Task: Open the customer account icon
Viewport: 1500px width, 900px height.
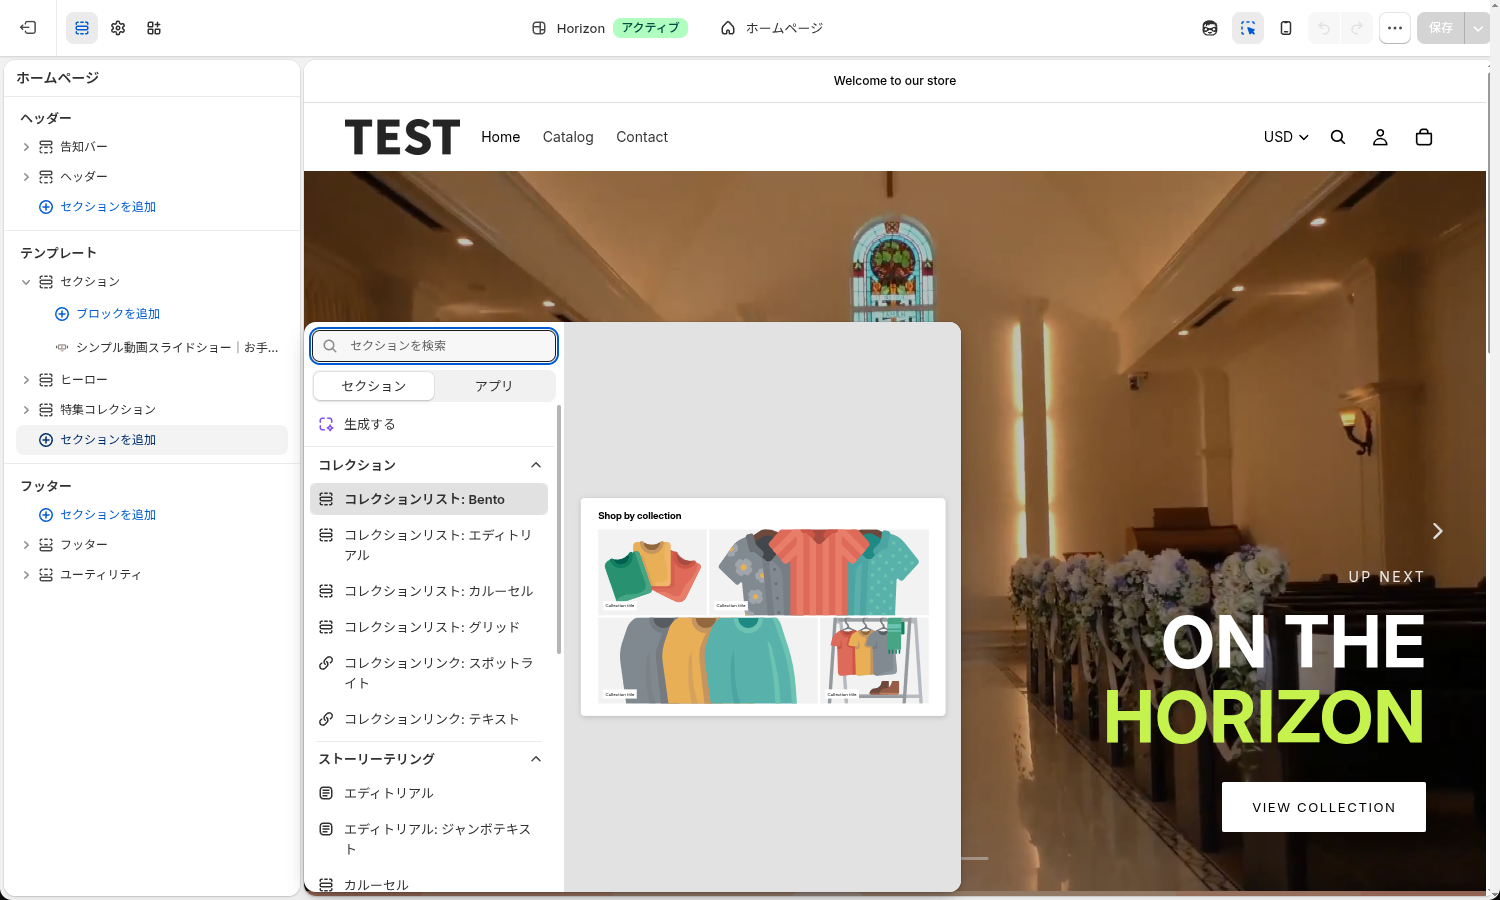Action: (x=1380, y=137)
